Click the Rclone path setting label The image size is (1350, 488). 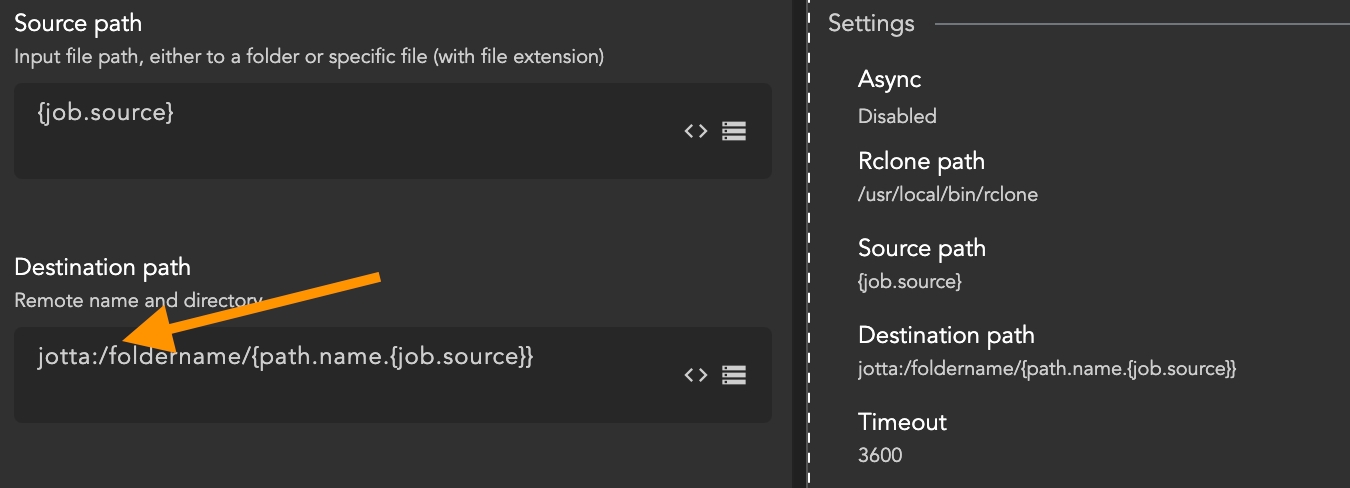pyautogui.click(x=921, y=161)
